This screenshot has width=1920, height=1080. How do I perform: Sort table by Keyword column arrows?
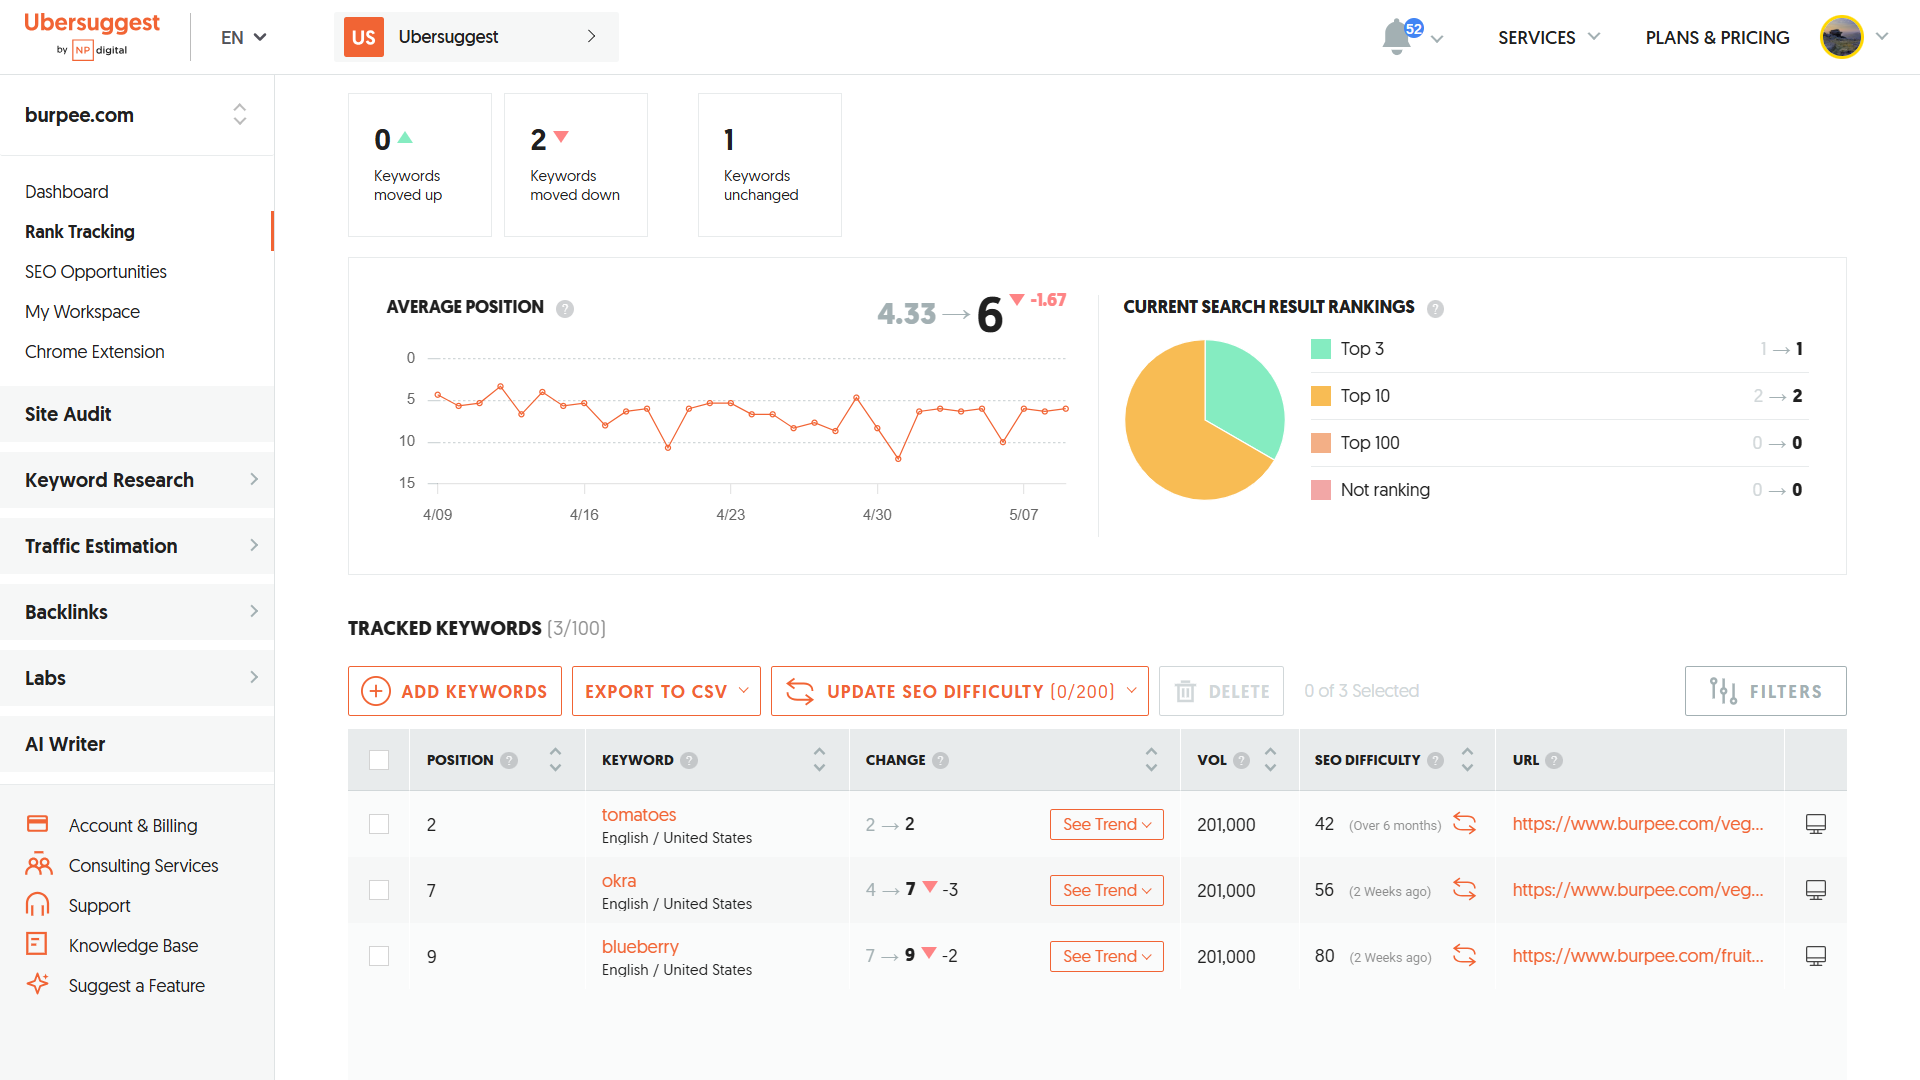tap(819, 760)
